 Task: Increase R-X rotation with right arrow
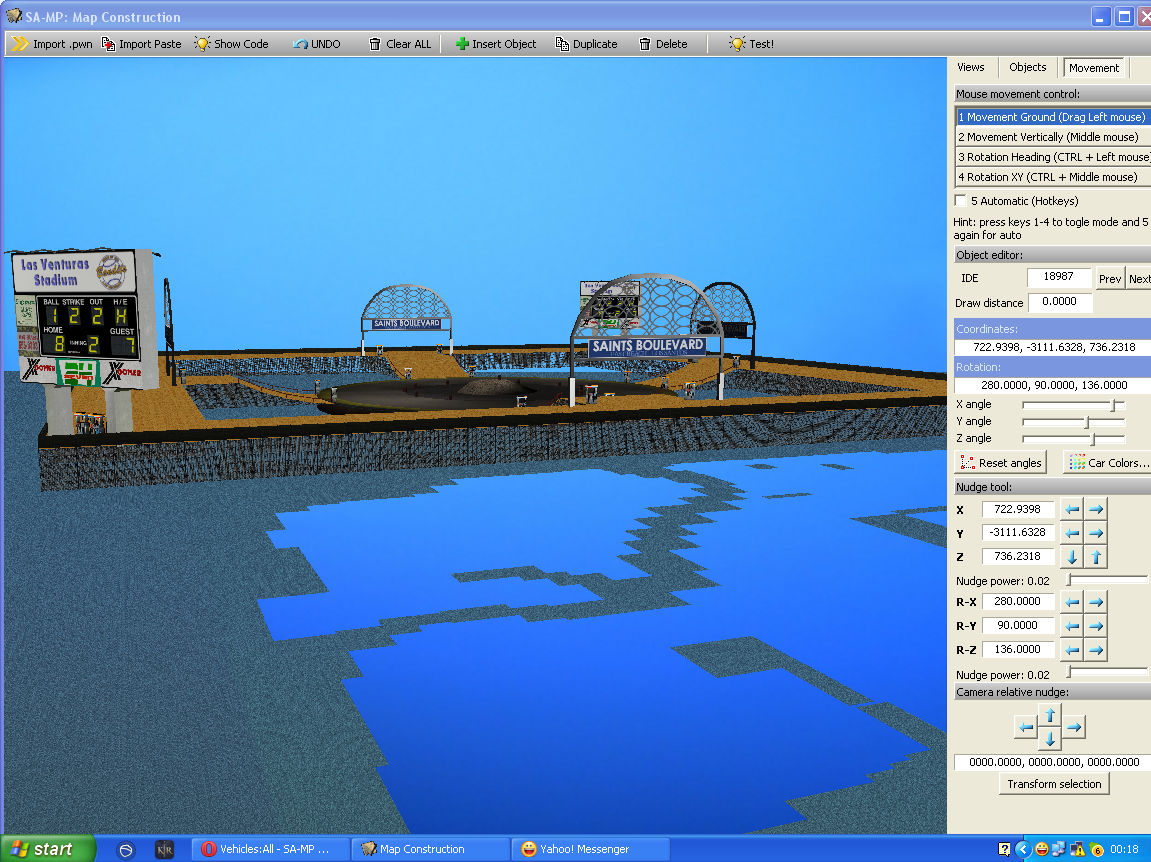1096,602
